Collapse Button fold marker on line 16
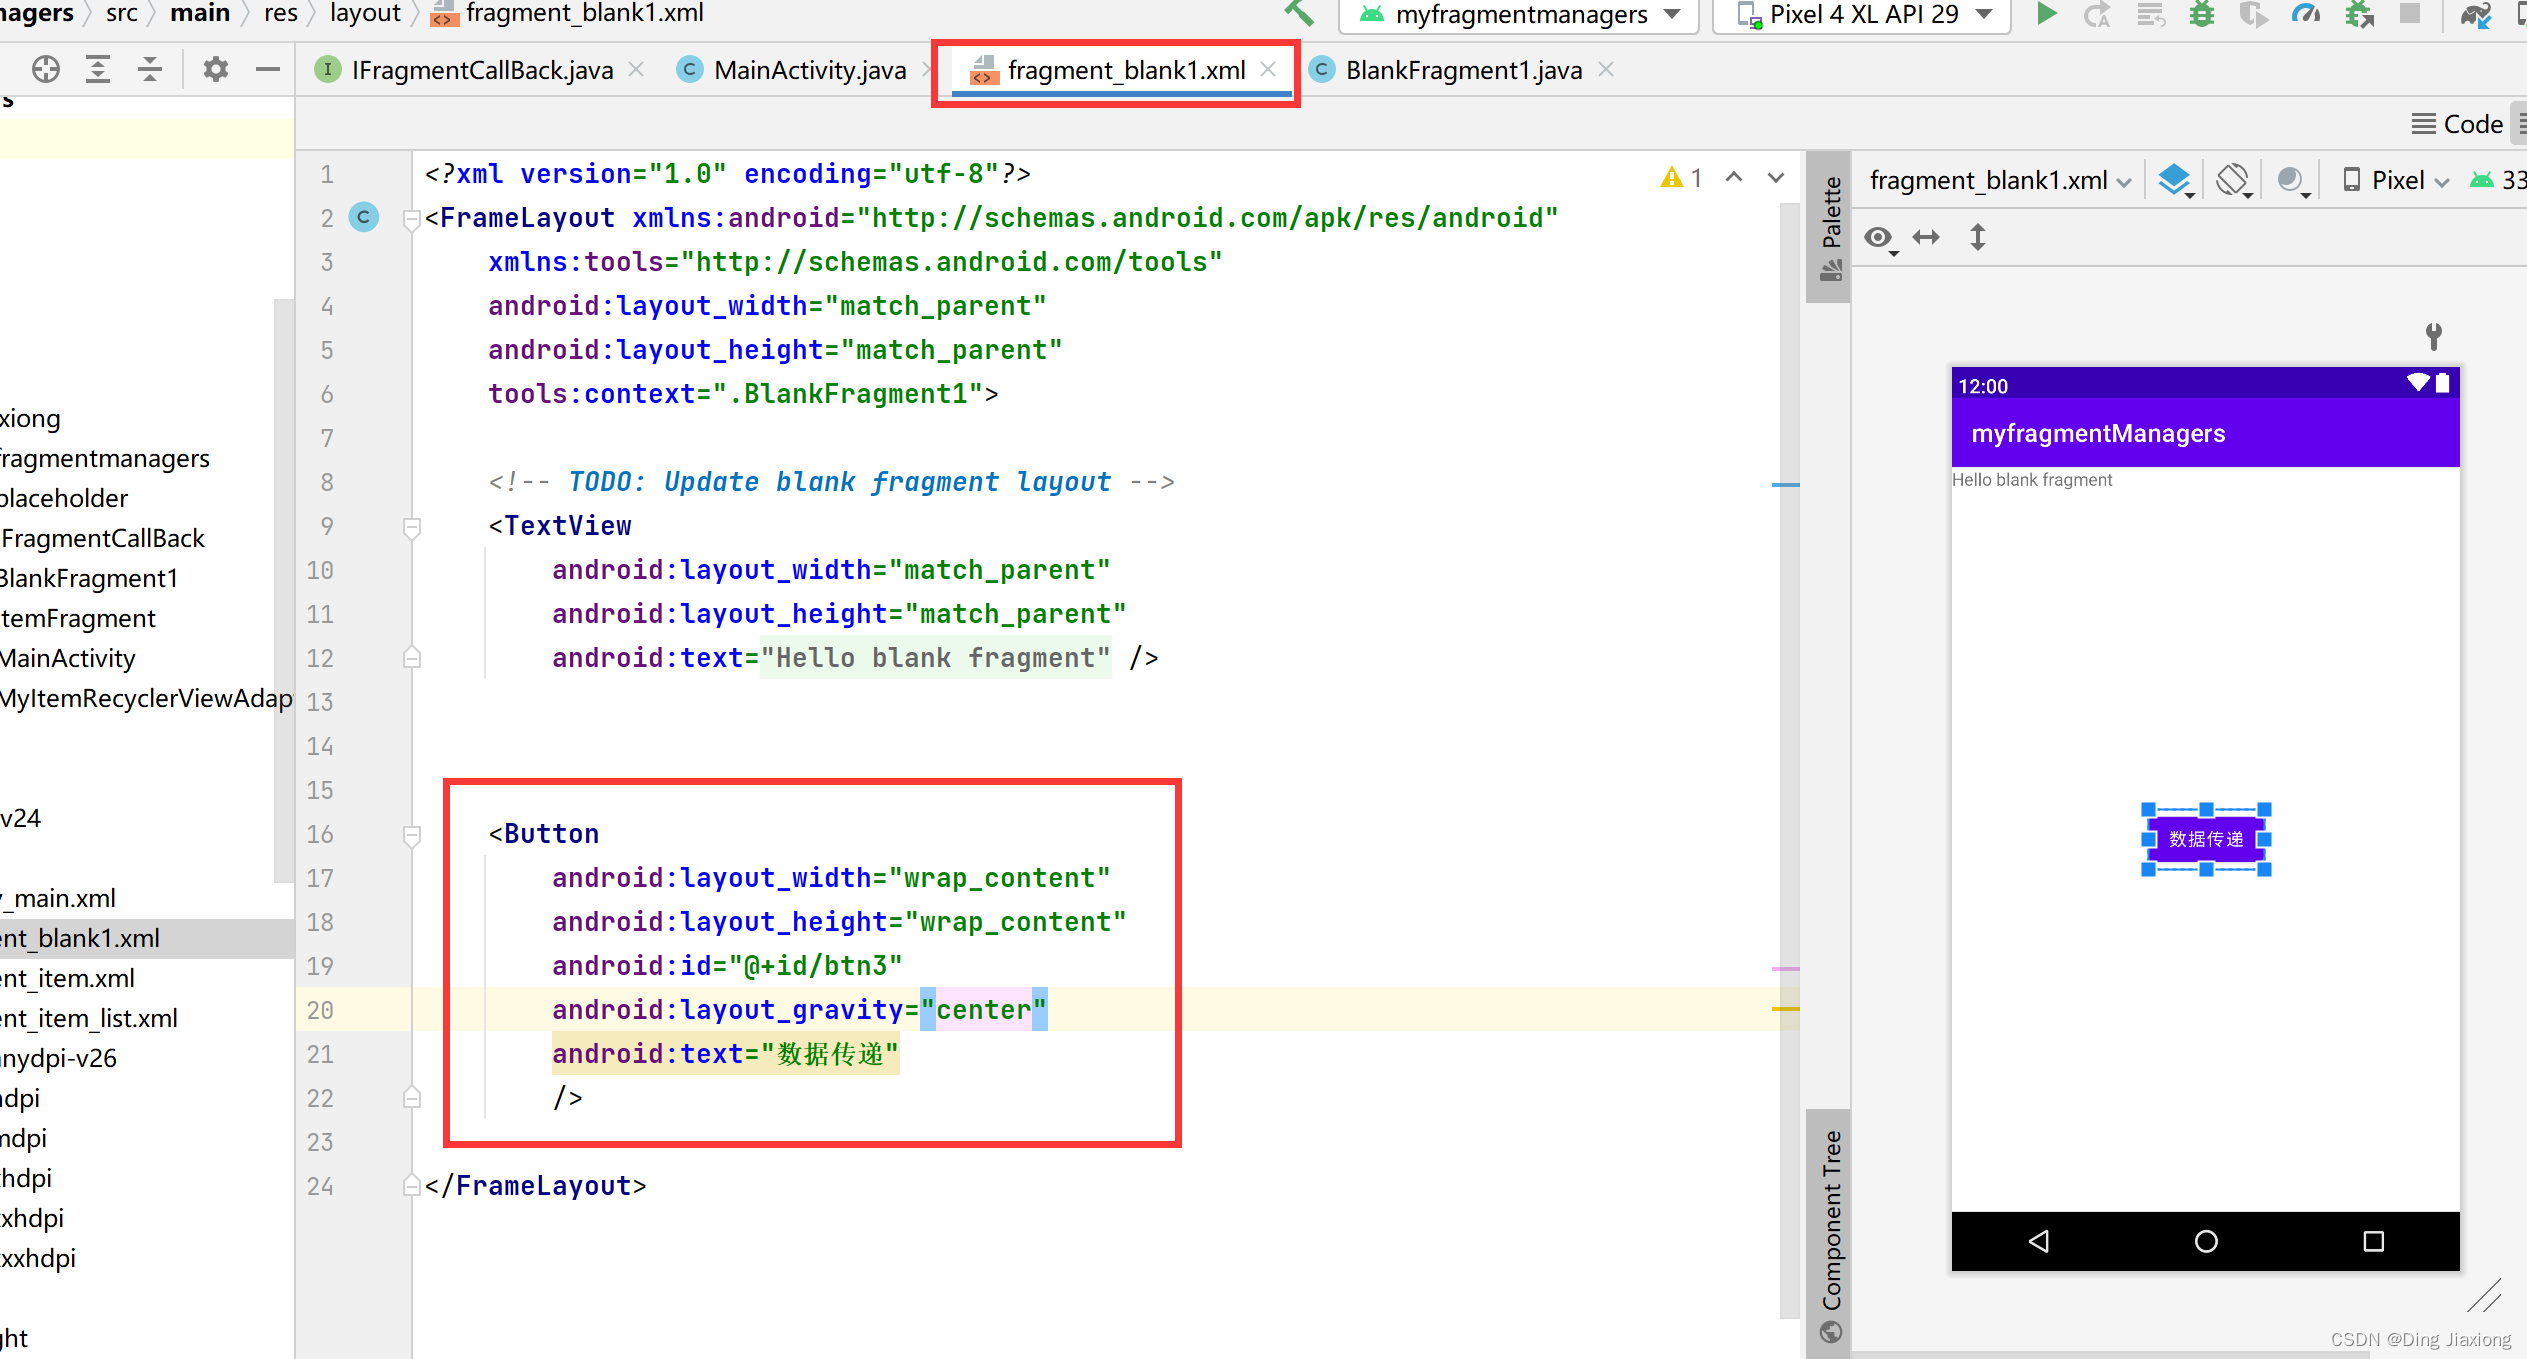The height and width of the screenshot is (1359, 2527). [411, 834]
